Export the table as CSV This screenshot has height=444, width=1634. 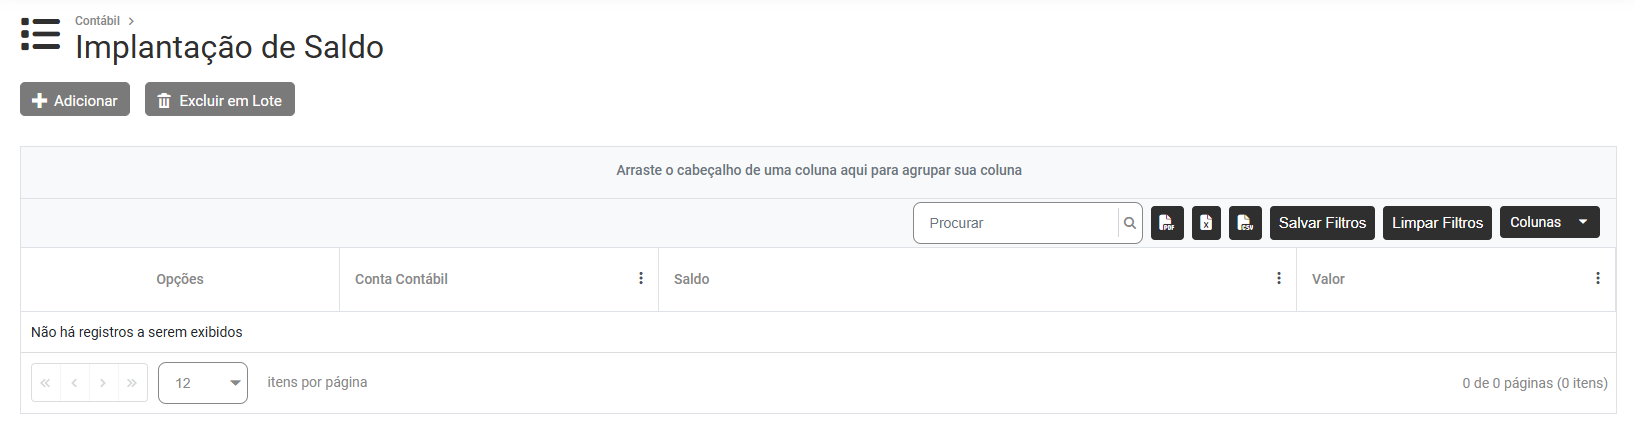click(1245, 223)
